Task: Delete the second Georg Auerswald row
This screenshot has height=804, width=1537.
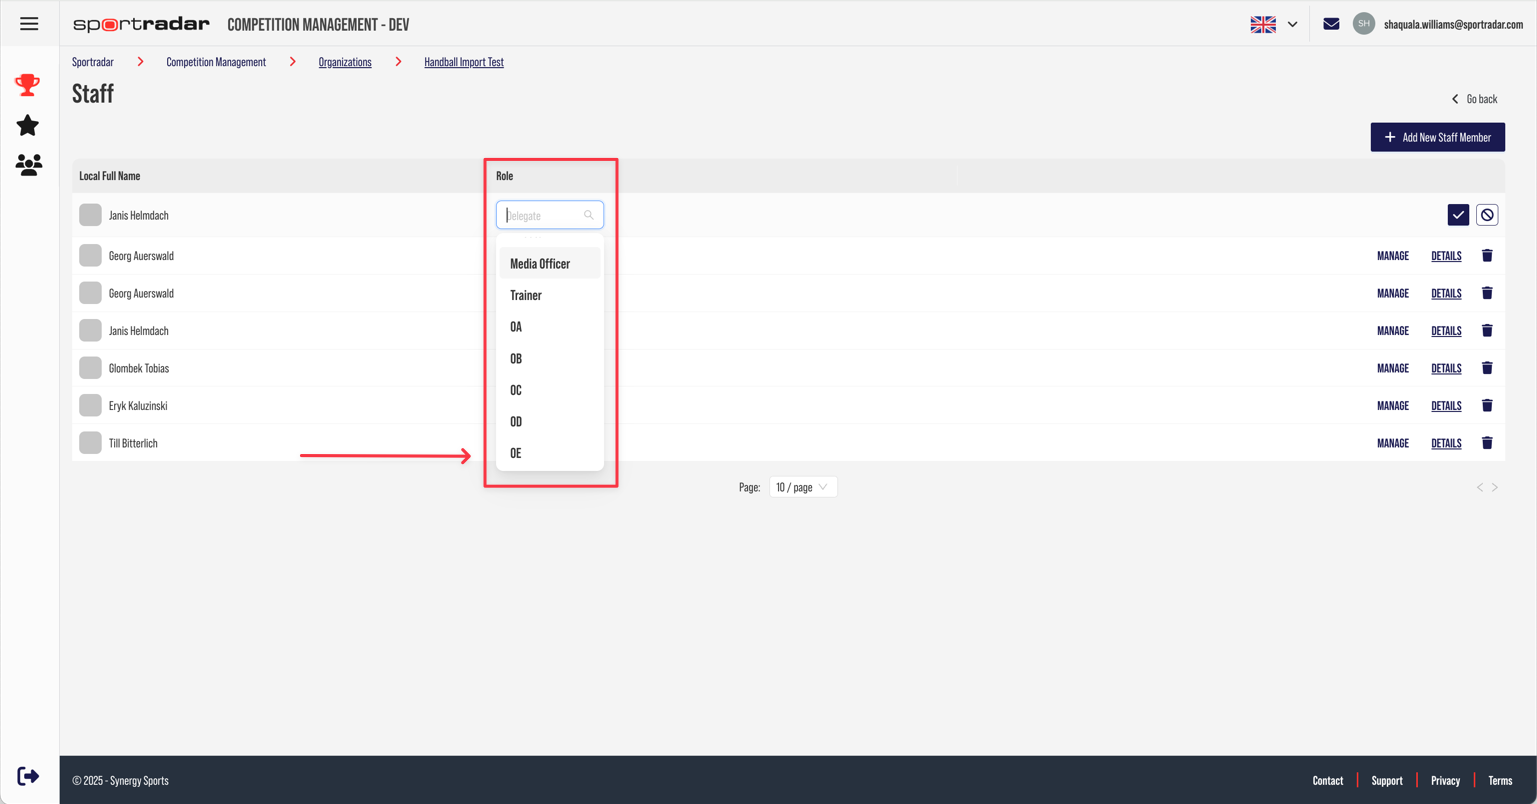Action: 1487,293
